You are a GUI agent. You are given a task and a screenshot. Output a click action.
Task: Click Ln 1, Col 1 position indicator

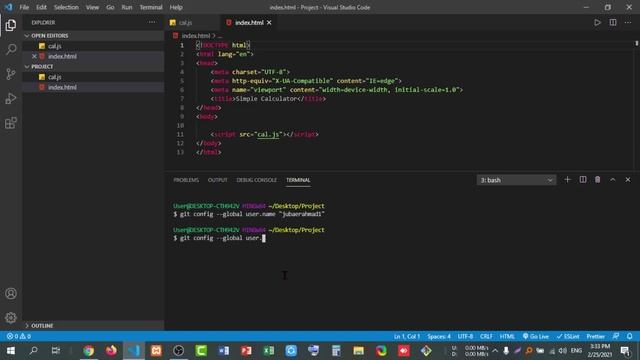[407, 336]
